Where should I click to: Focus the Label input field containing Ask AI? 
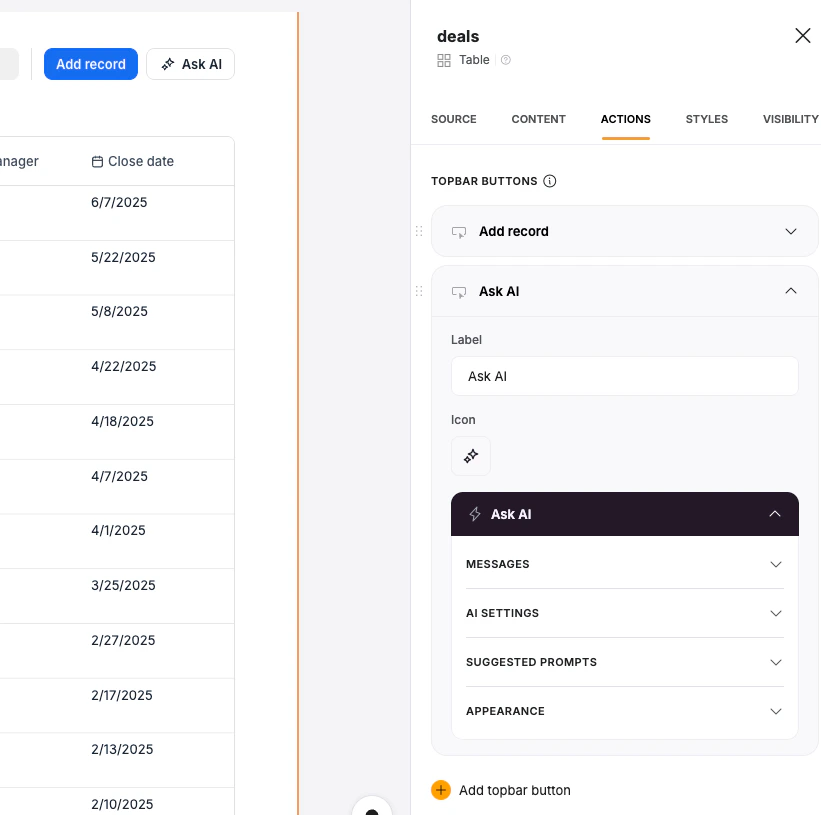pyautogui.click(x=624, y=376)
